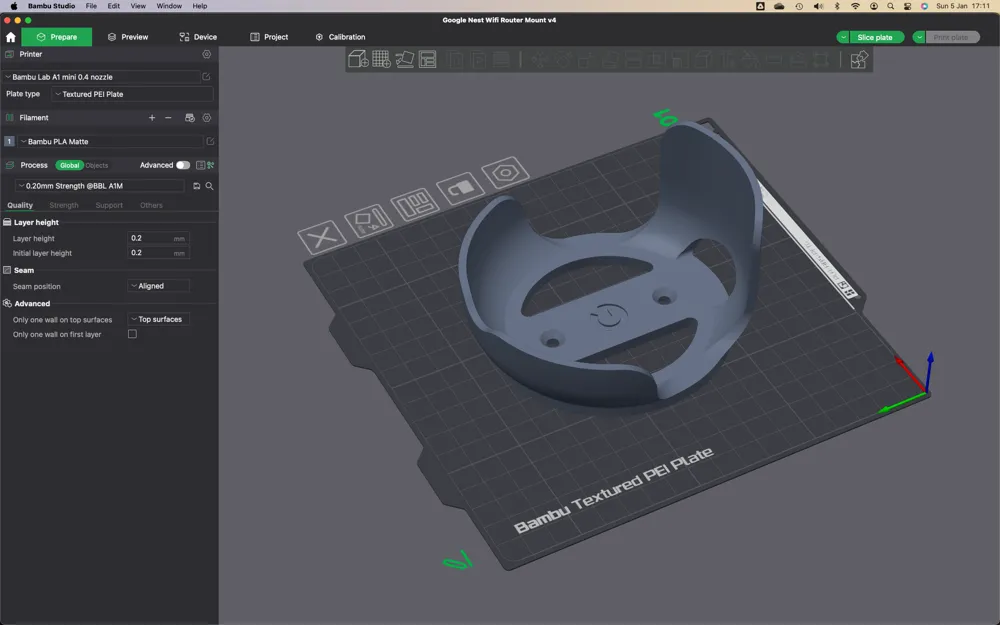Arrange objects on plate via plate icon

[x=415, y=204]
